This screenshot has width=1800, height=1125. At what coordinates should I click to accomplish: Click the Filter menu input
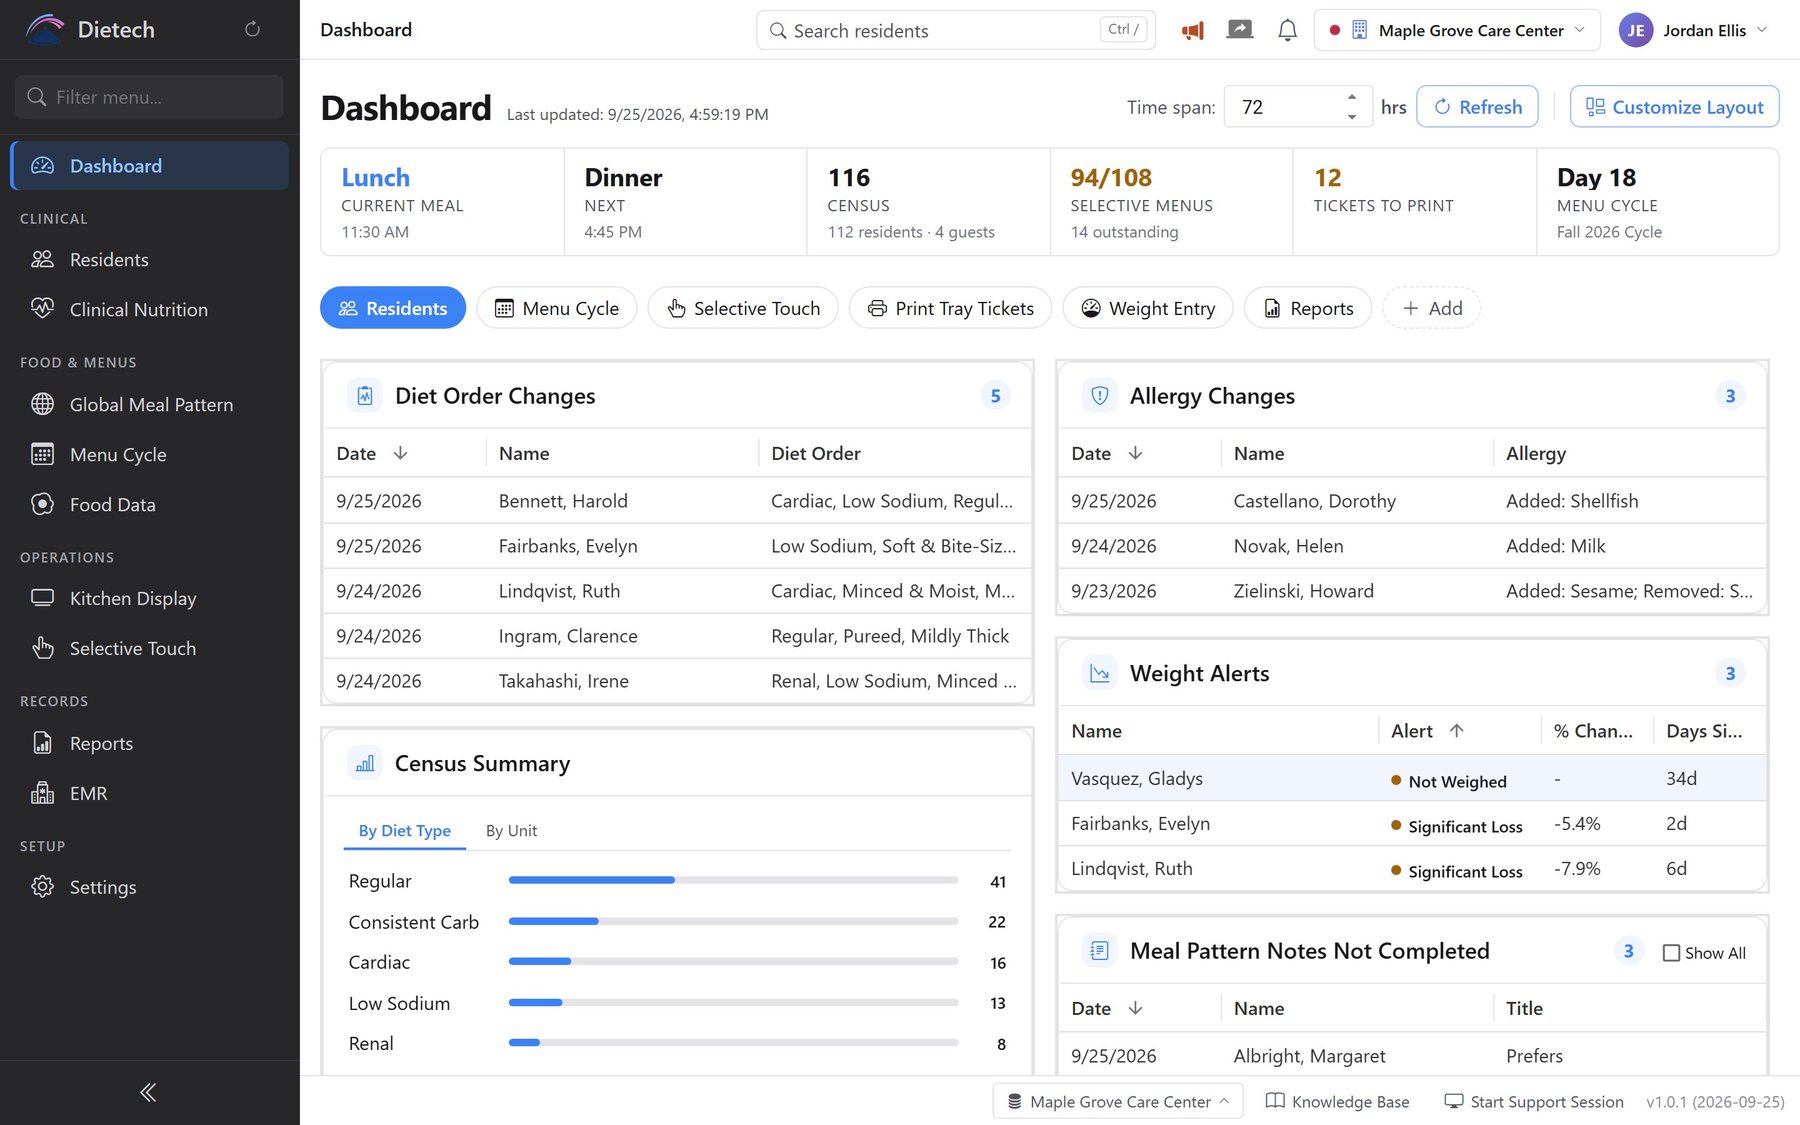click(149, 97)
